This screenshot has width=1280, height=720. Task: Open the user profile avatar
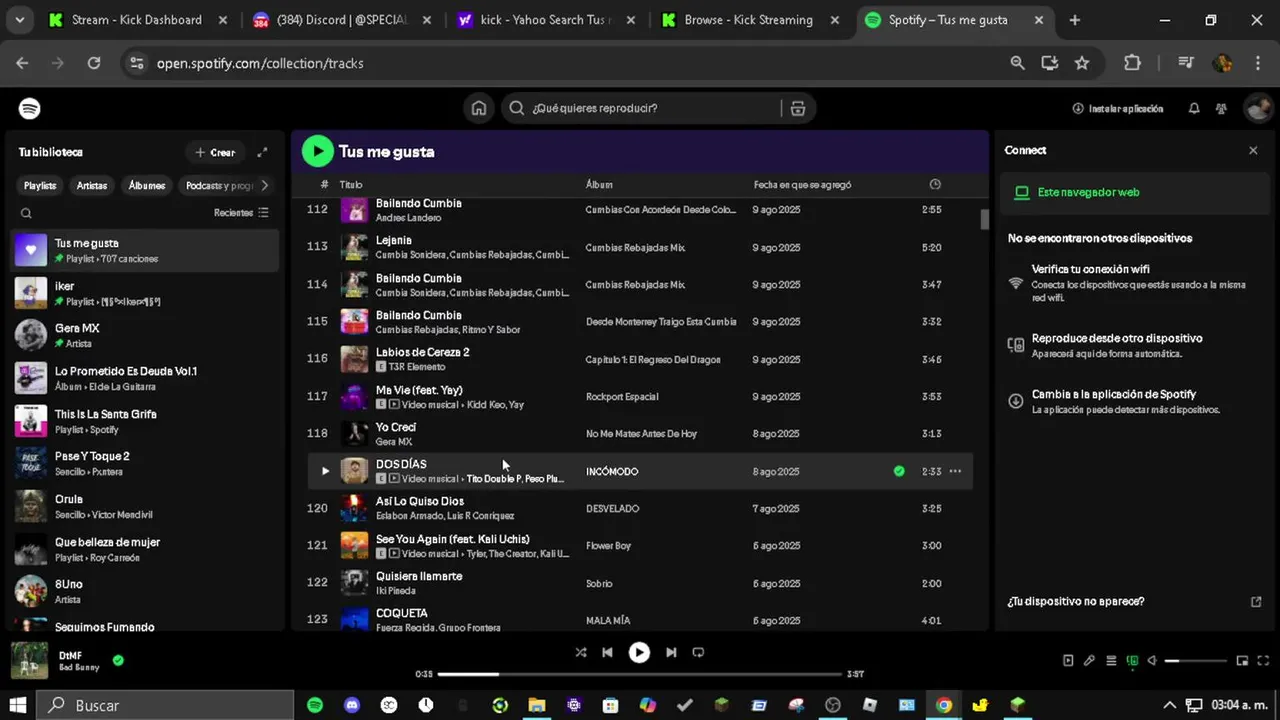click(1257, 108)
